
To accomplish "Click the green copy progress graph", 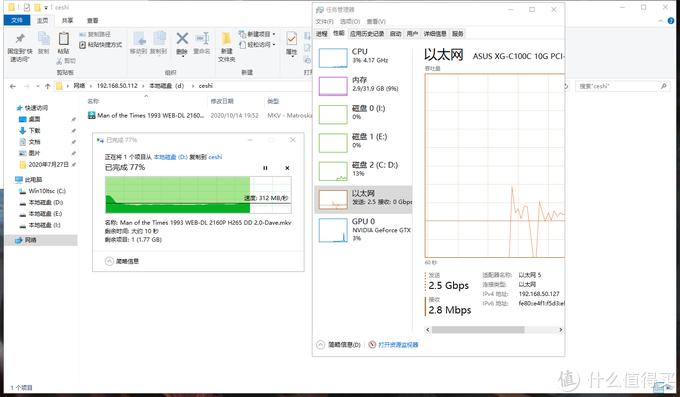I will tap(198, 195).
